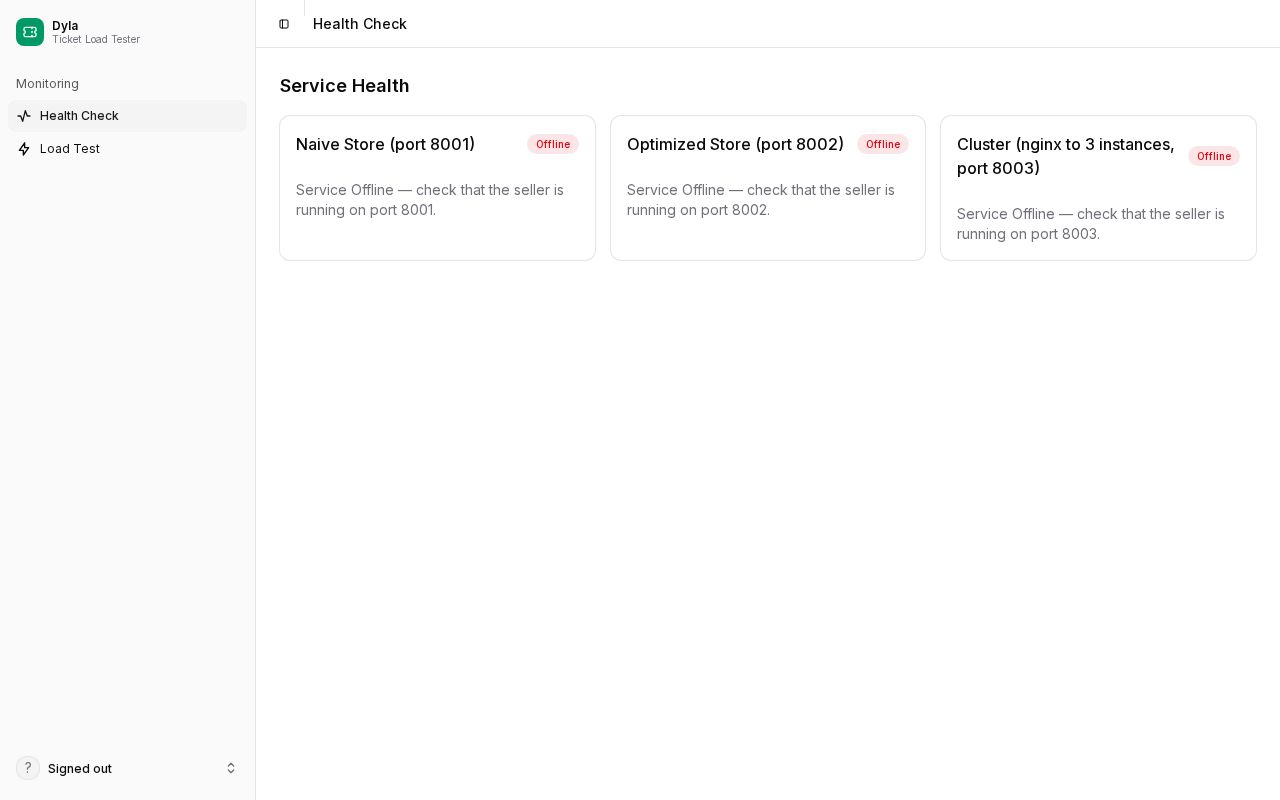Open the Health Check sidebar item
This screenshot has width=1280, height=800.
tap(127, 116)
